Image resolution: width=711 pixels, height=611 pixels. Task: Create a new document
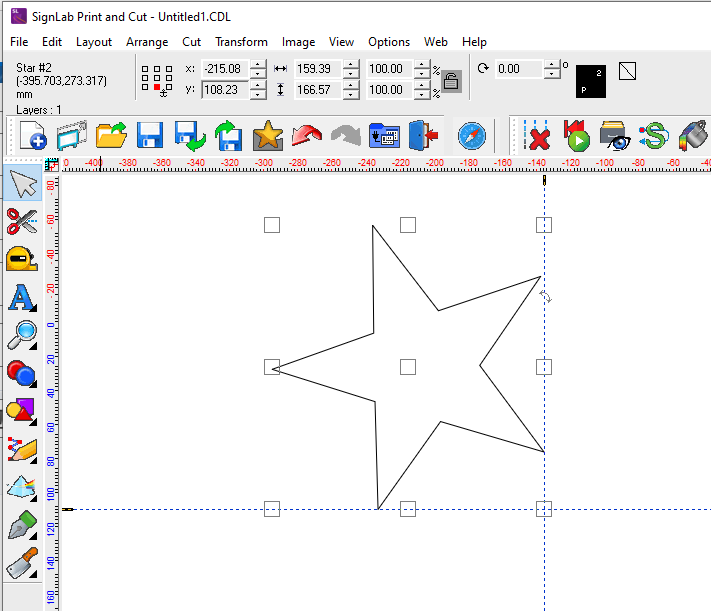click(x=33, y=136)
